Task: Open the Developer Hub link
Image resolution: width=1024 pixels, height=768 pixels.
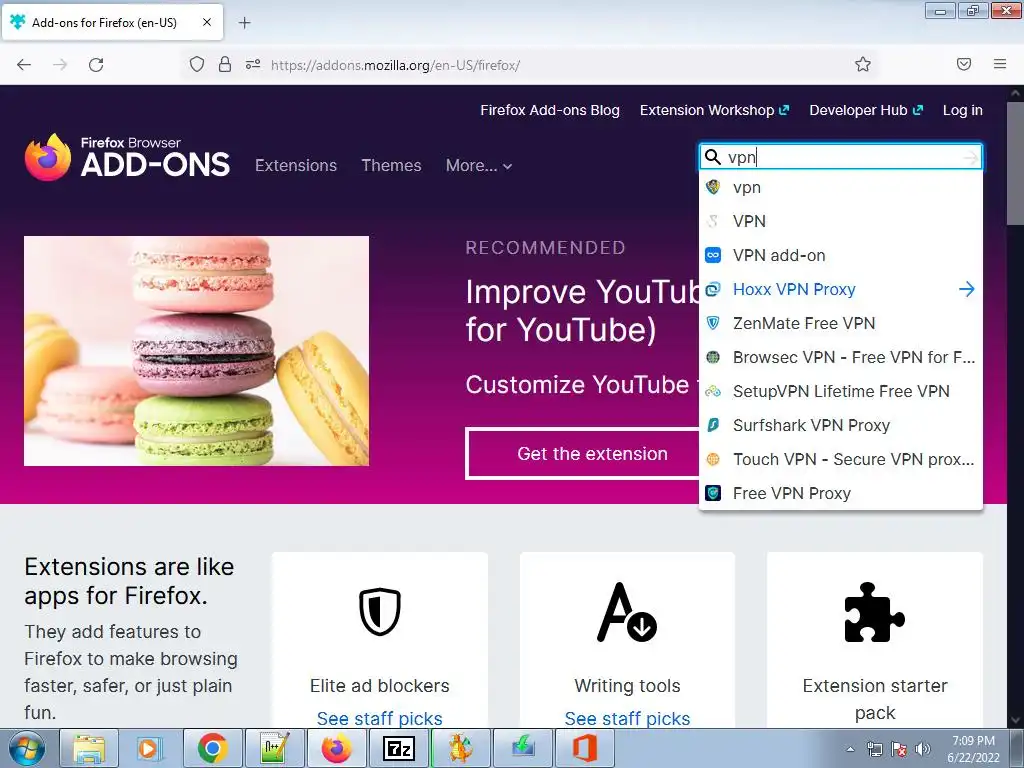Action: click(866, 110)
